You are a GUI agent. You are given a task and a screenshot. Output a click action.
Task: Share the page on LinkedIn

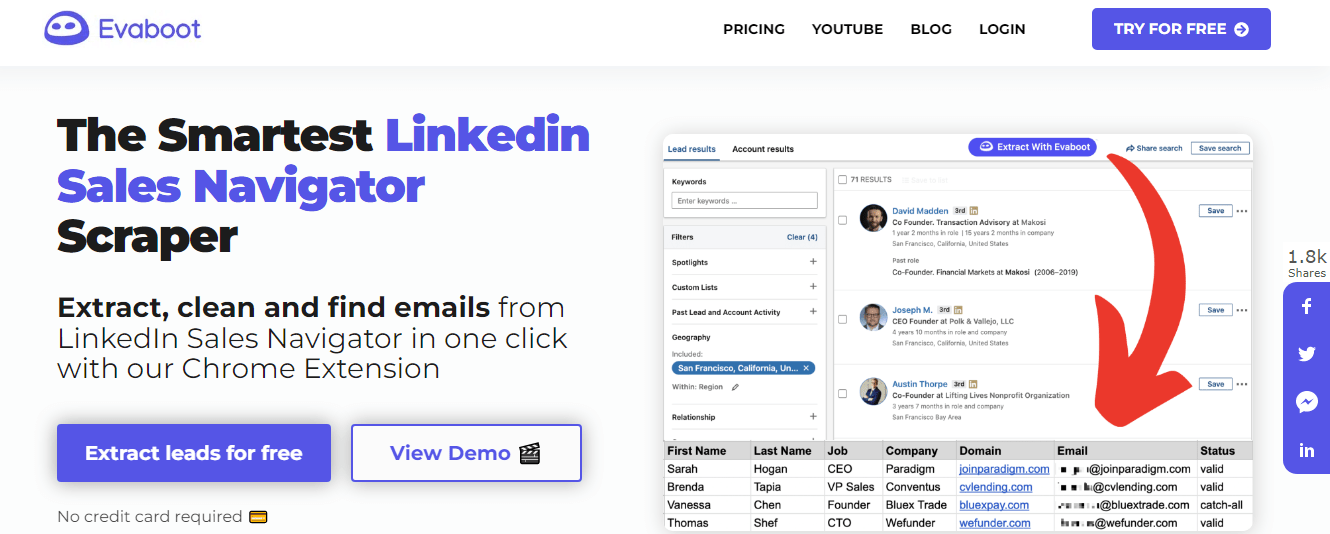click(1306, 450)
